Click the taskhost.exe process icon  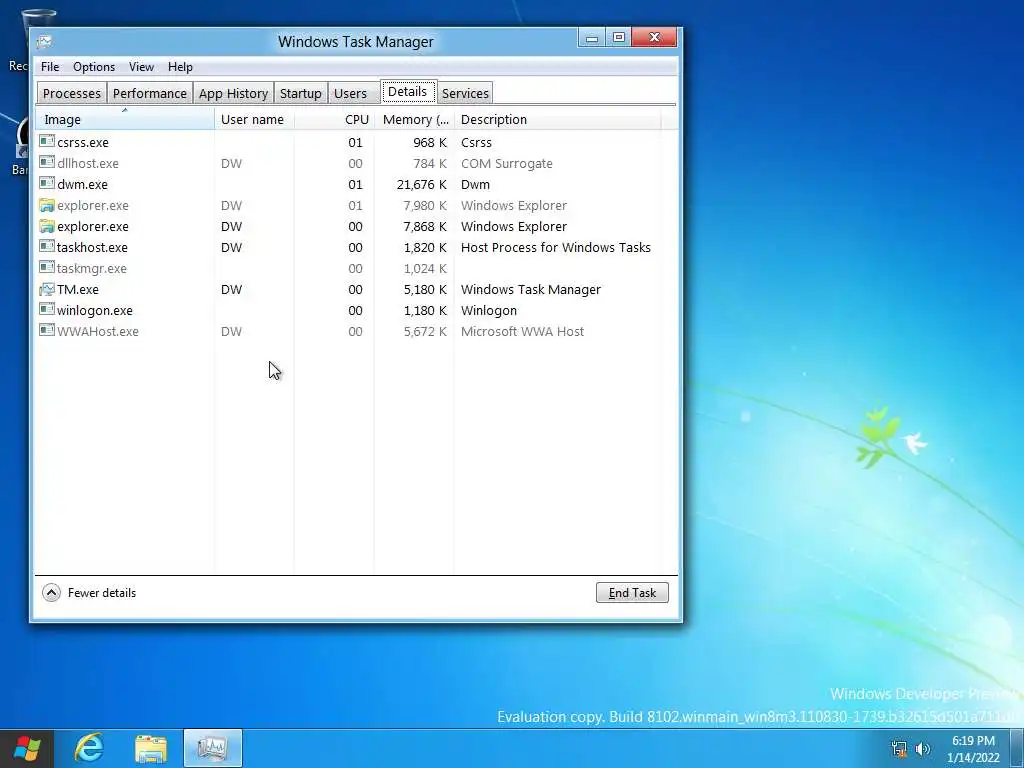(47, 246)
